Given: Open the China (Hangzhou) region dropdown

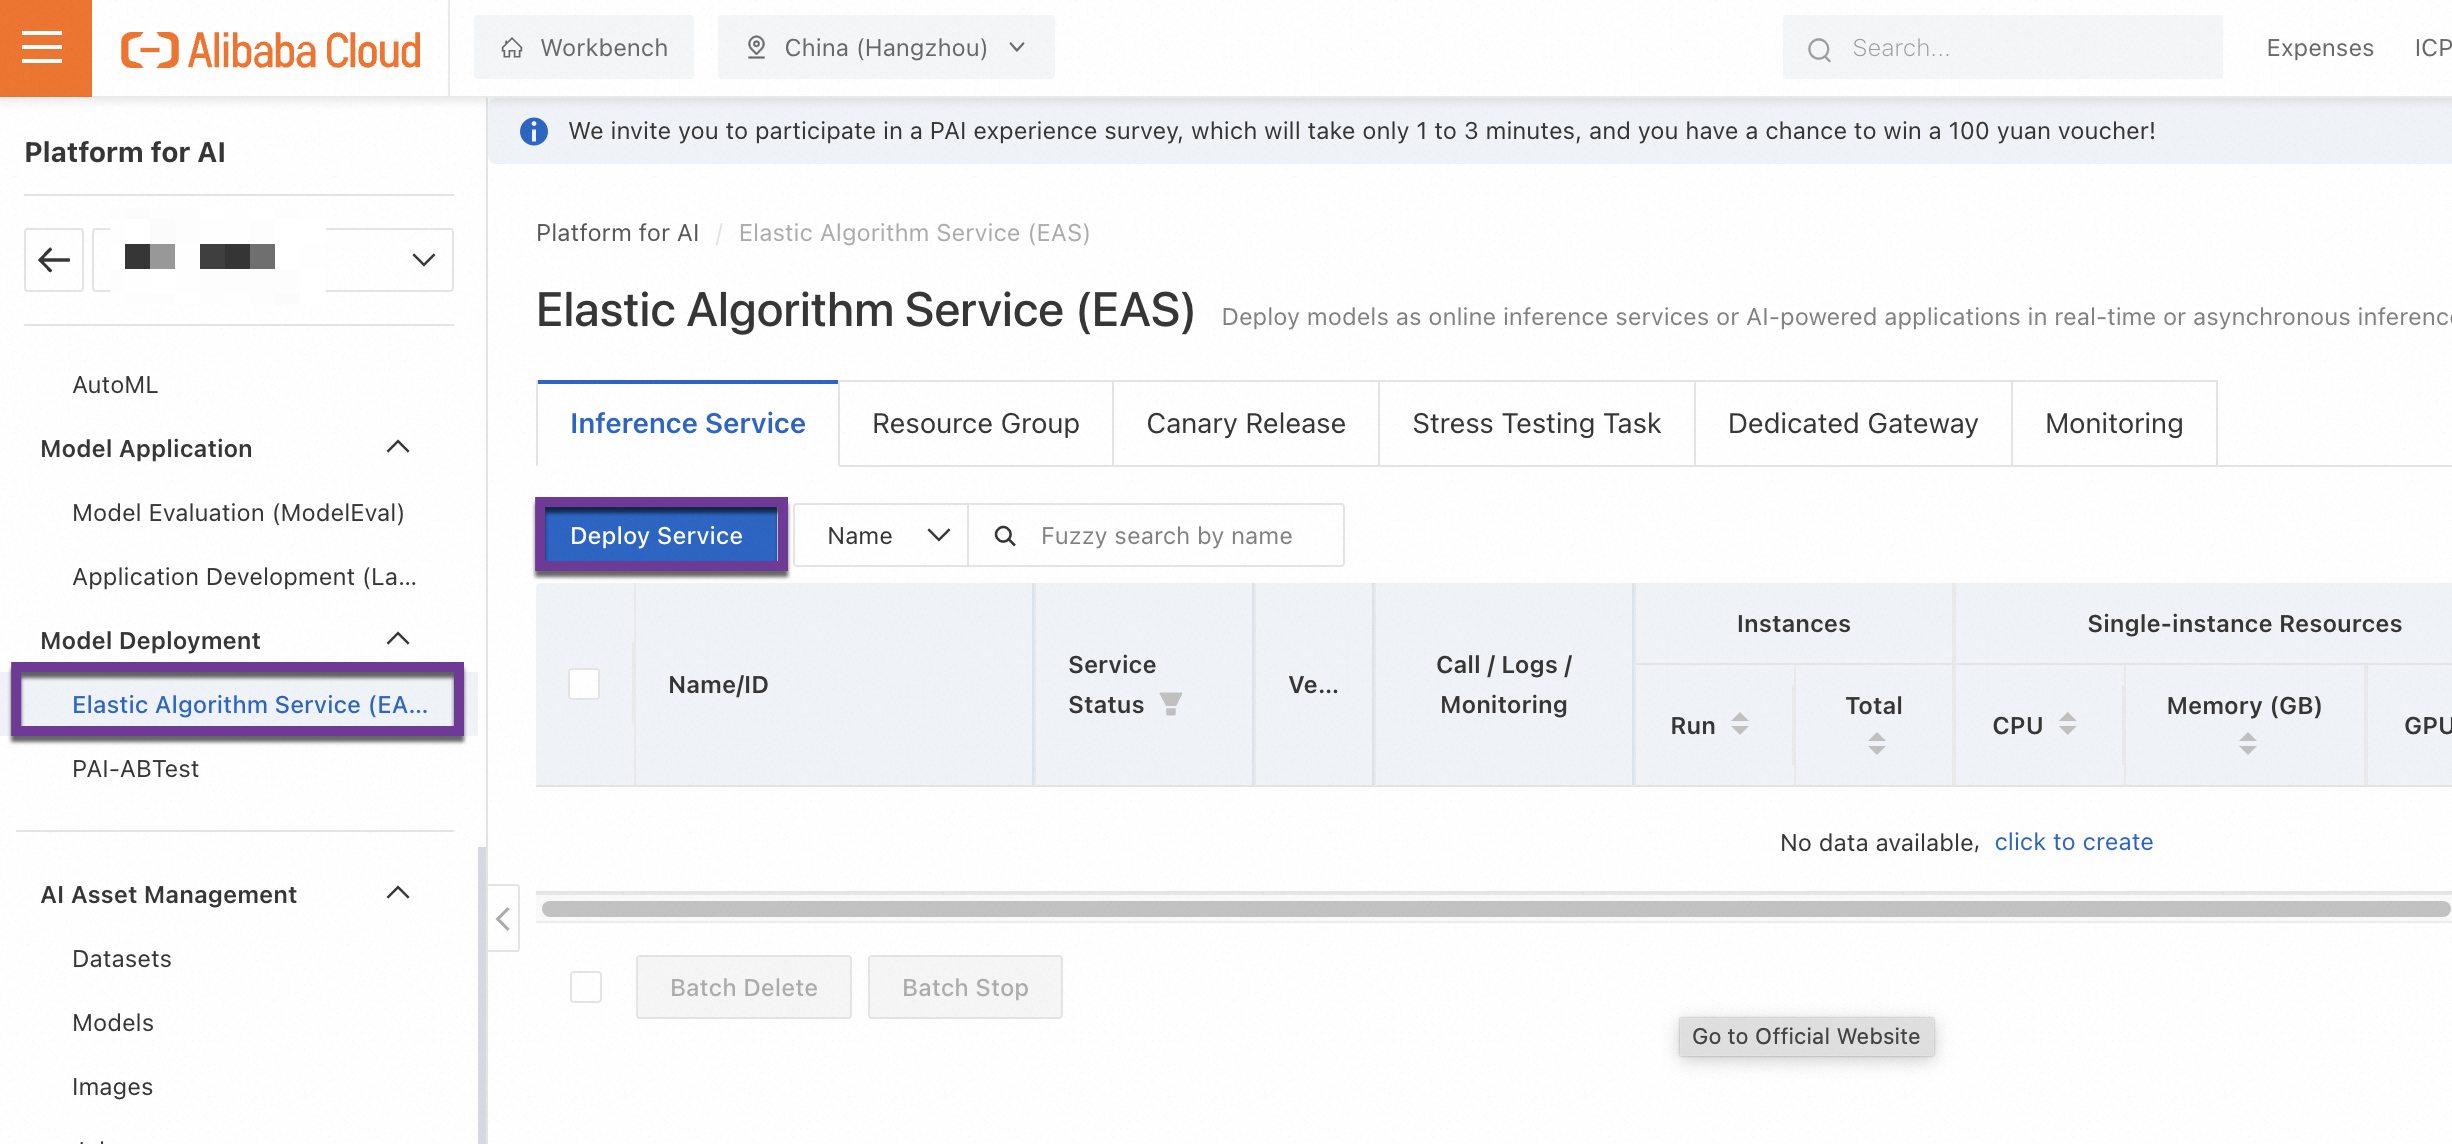Looking at the screenshot, I should pos(886,47).
